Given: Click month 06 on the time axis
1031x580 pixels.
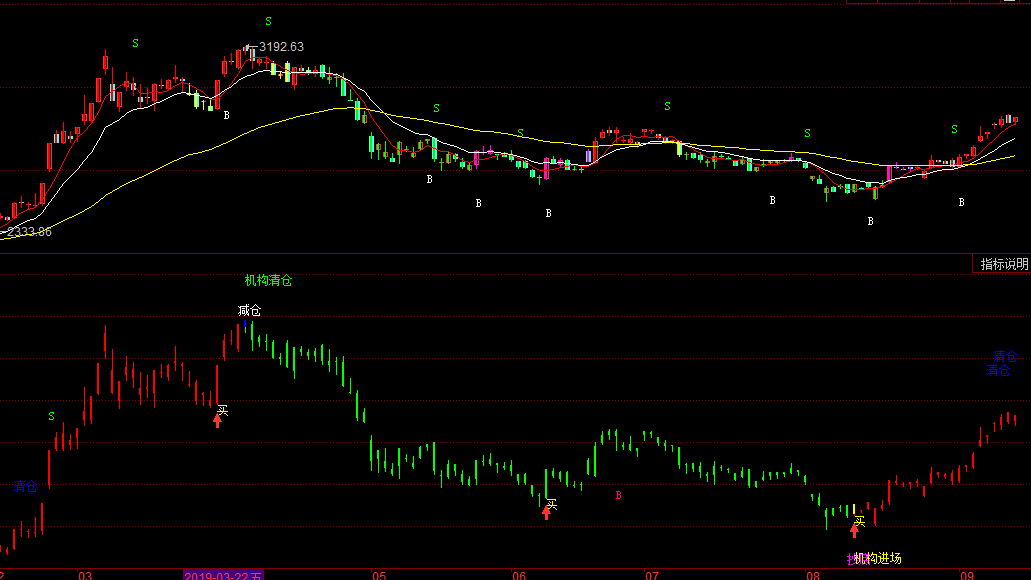Looking at the screenshot, I should [518, 575].
